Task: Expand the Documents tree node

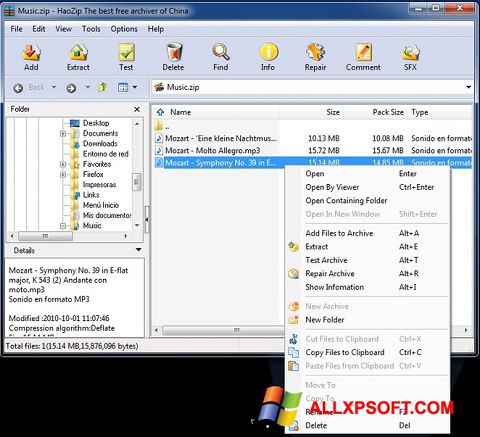Action: (63, 134)
